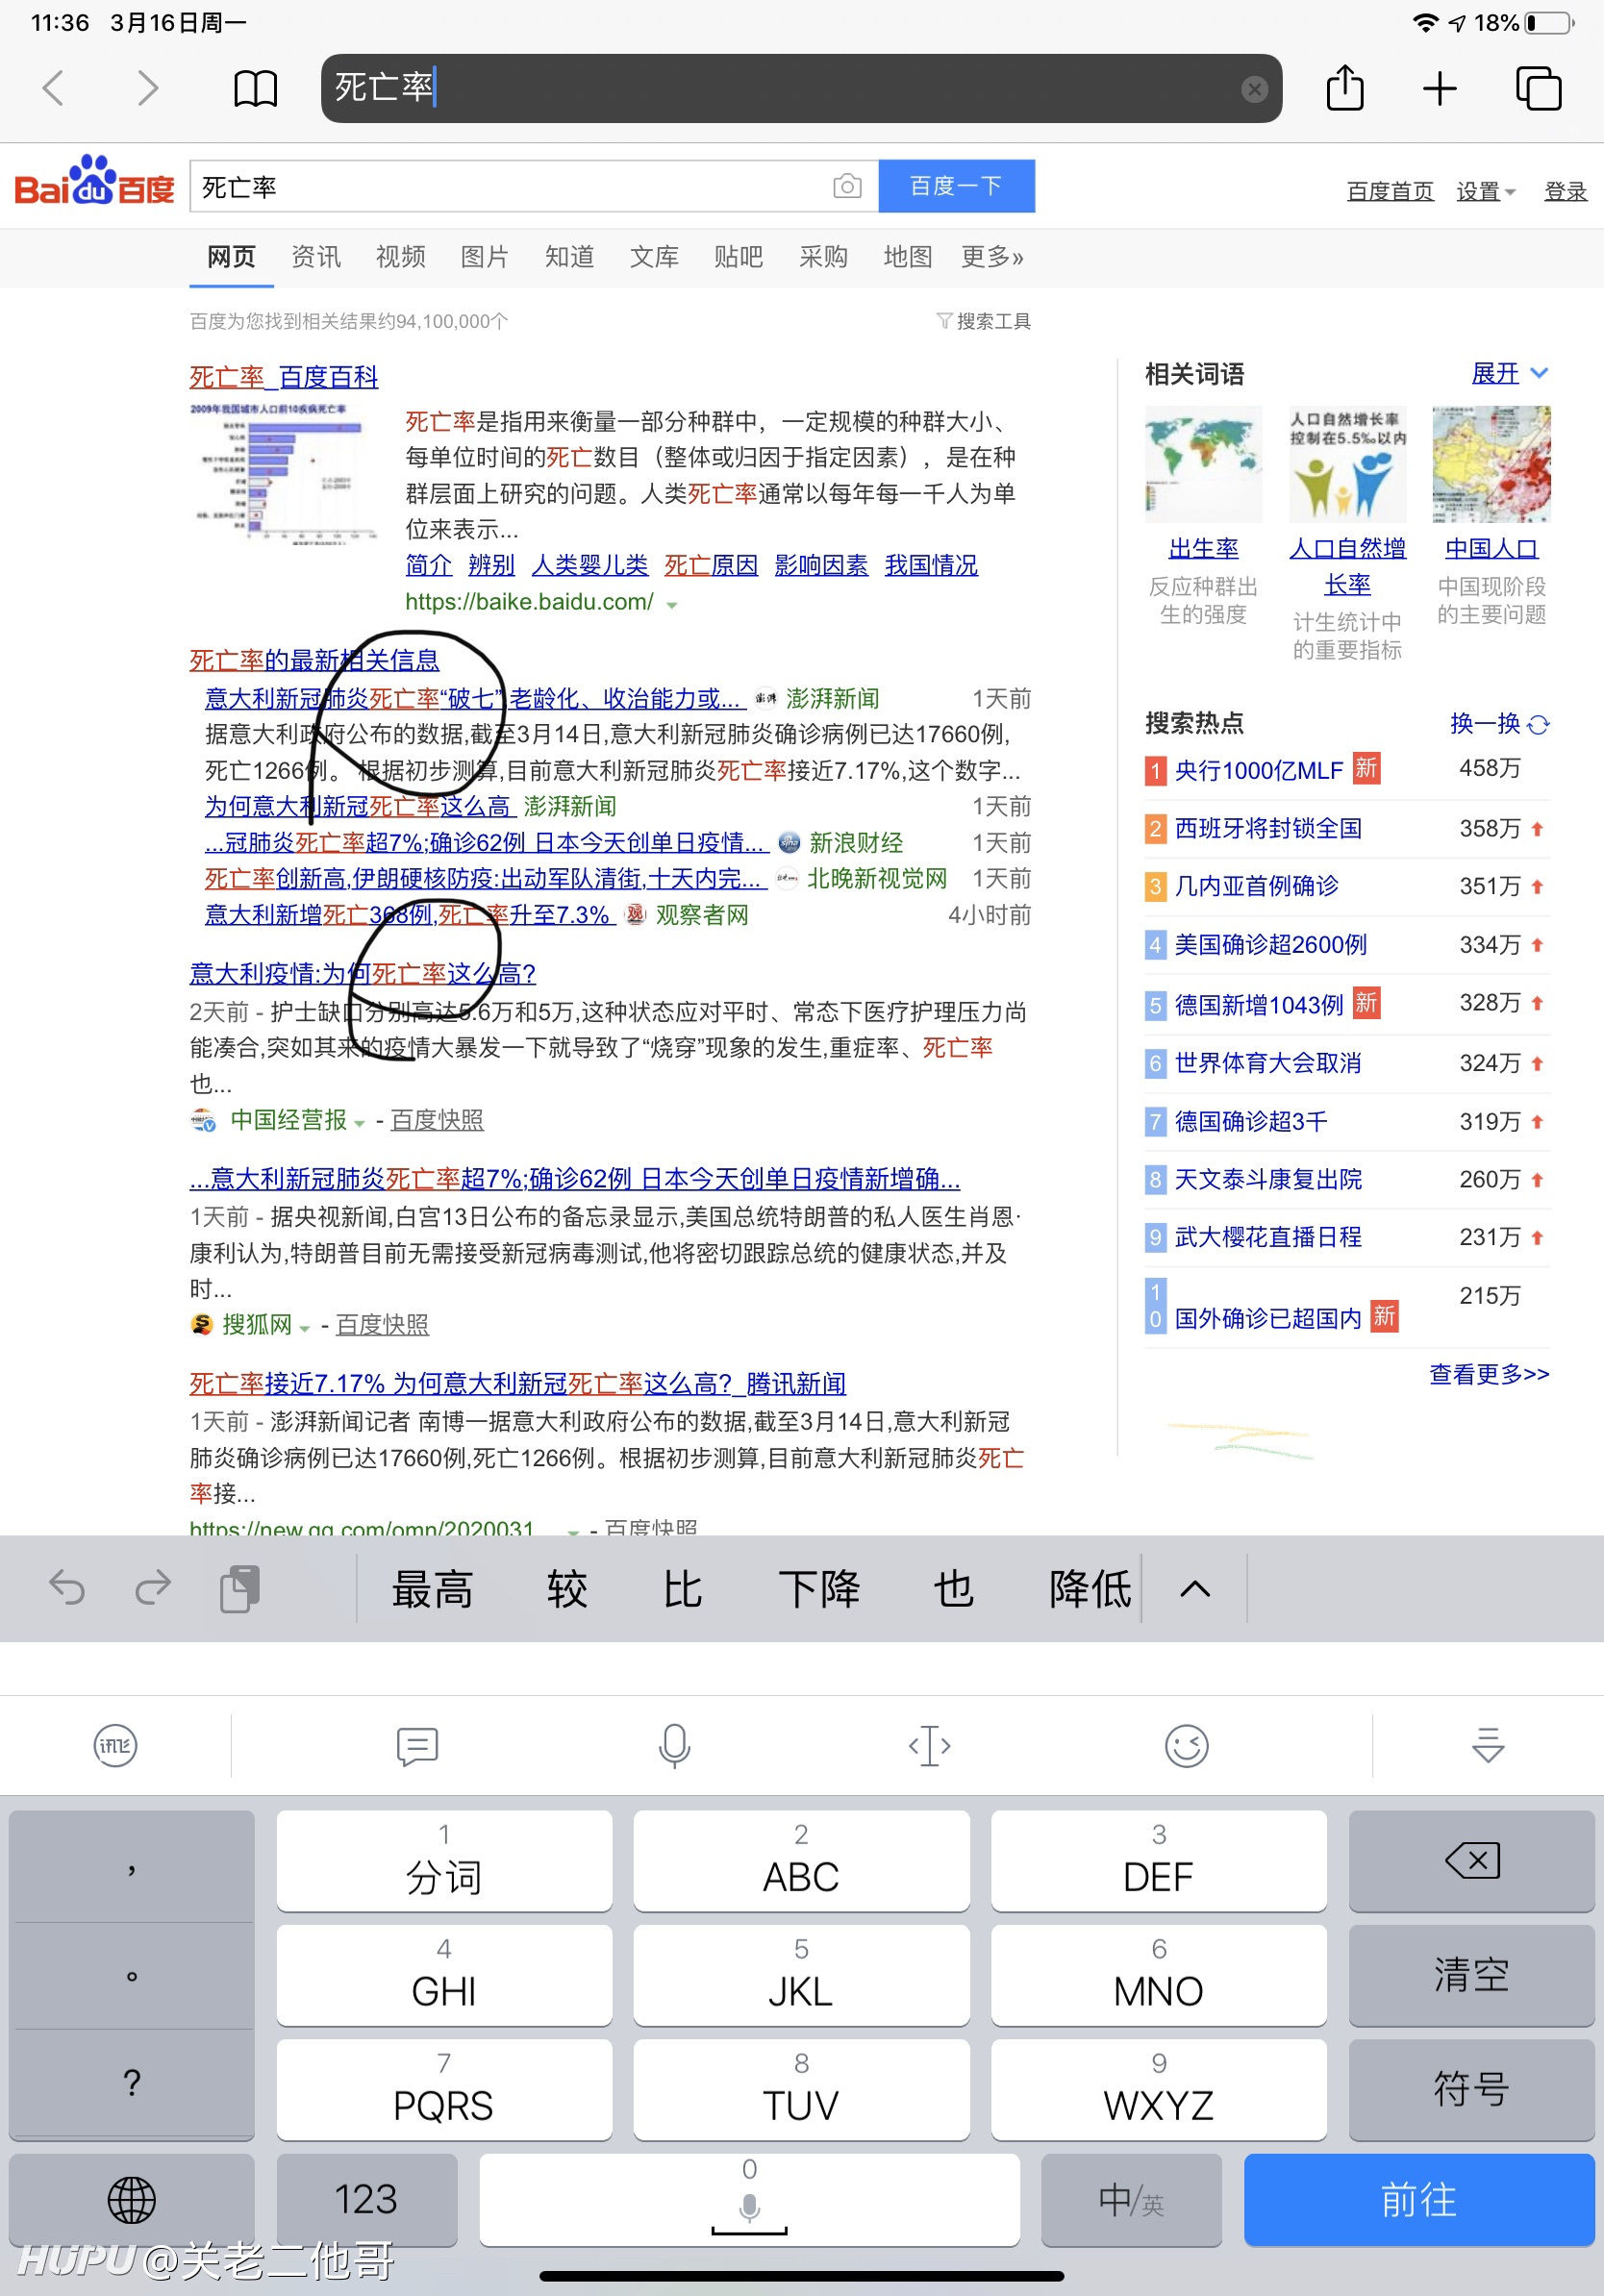Switch to the 地图 tab
The image size is (1604, 2296).
[x=908, y=257]
